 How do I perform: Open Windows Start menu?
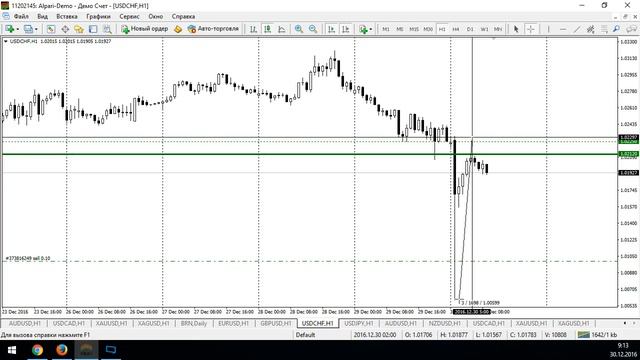pos(11,350)
